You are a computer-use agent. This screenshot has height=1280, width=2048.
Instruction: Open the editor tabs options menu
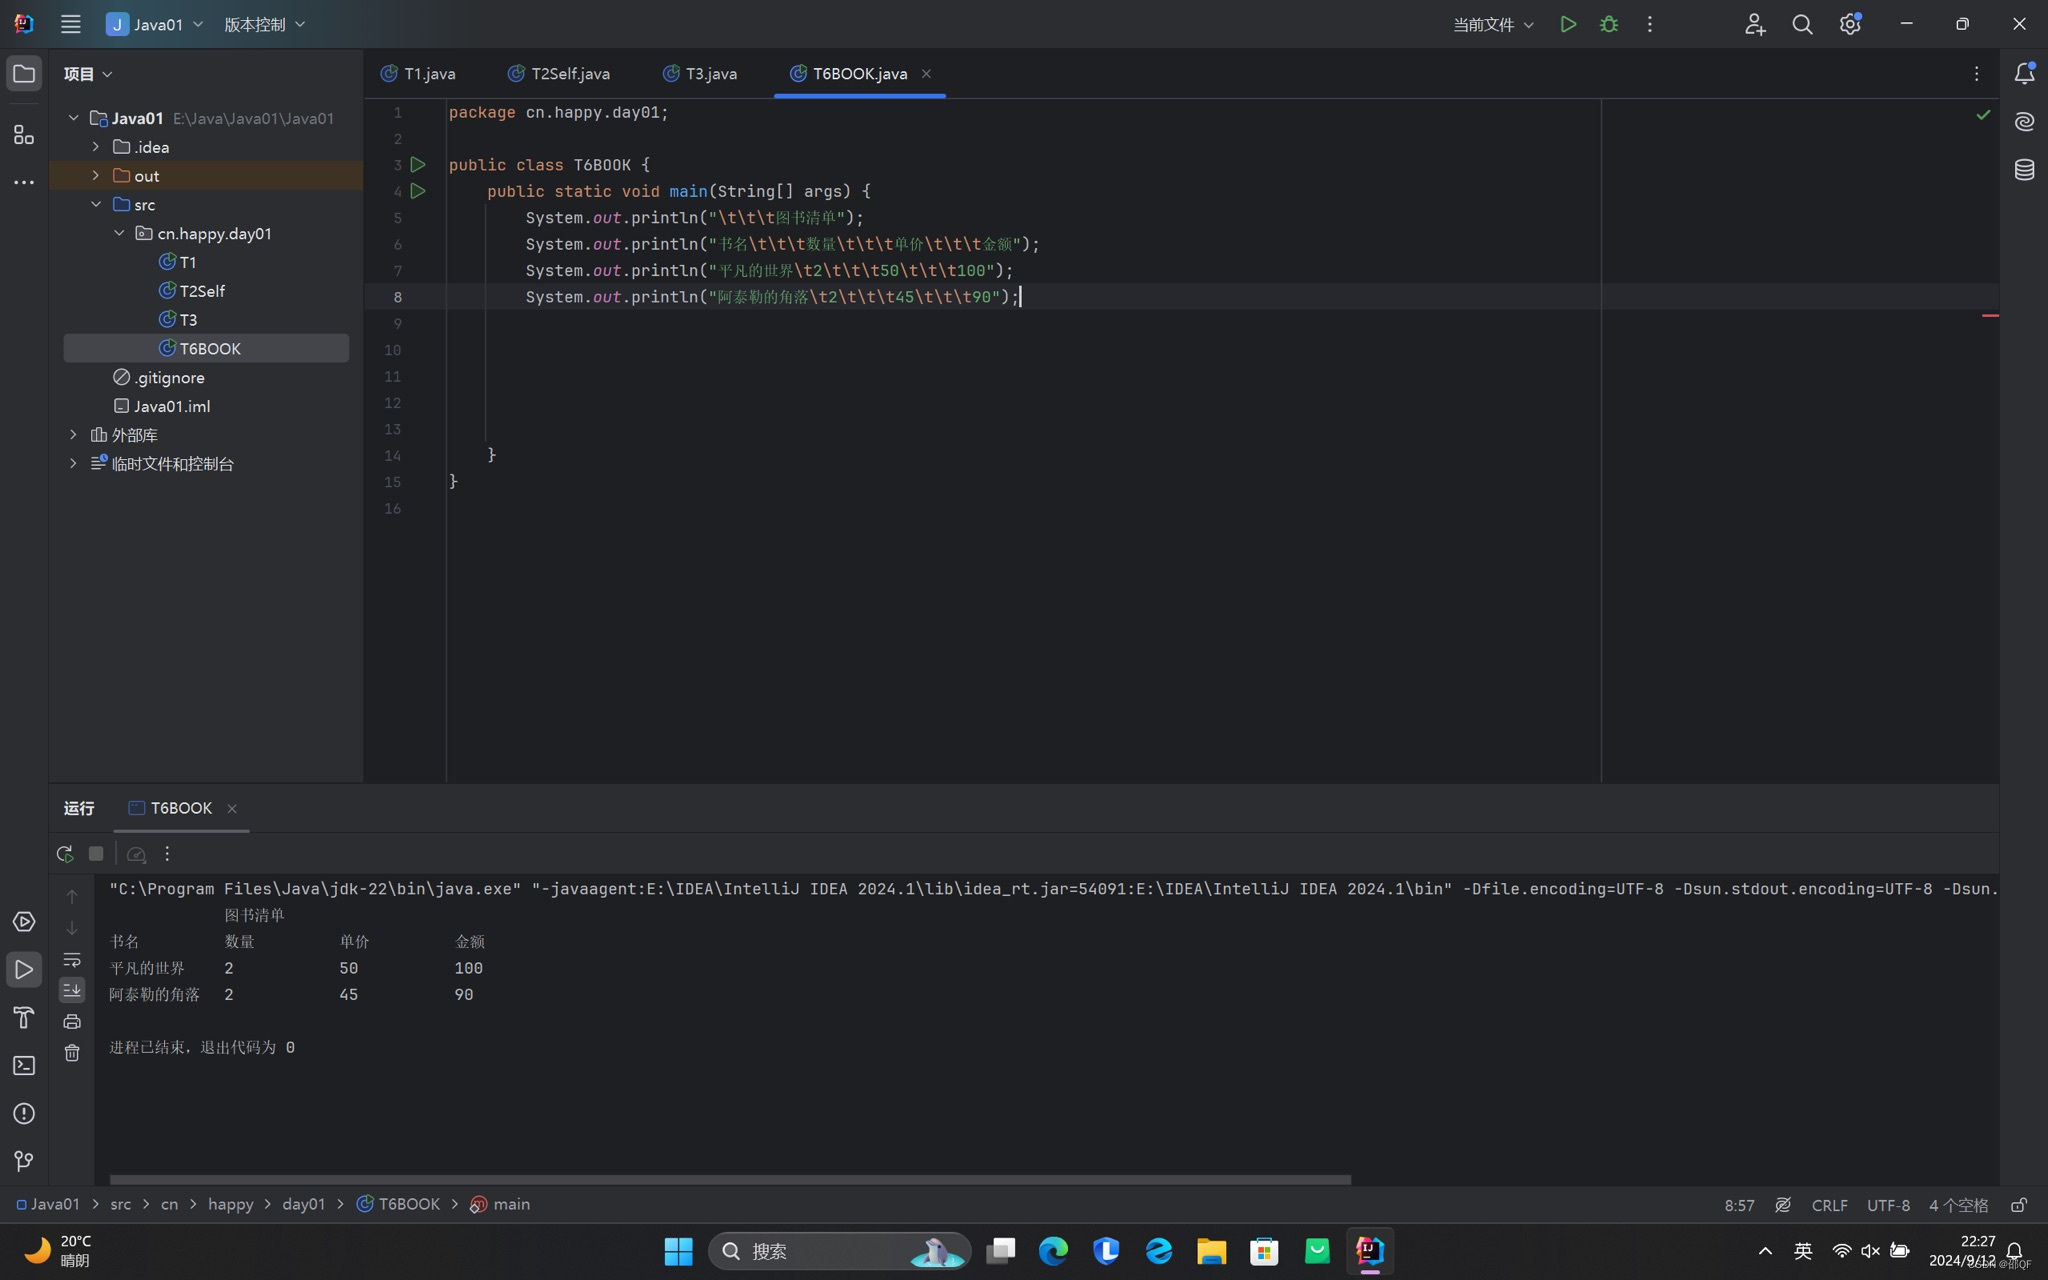tap(1976, 74)
